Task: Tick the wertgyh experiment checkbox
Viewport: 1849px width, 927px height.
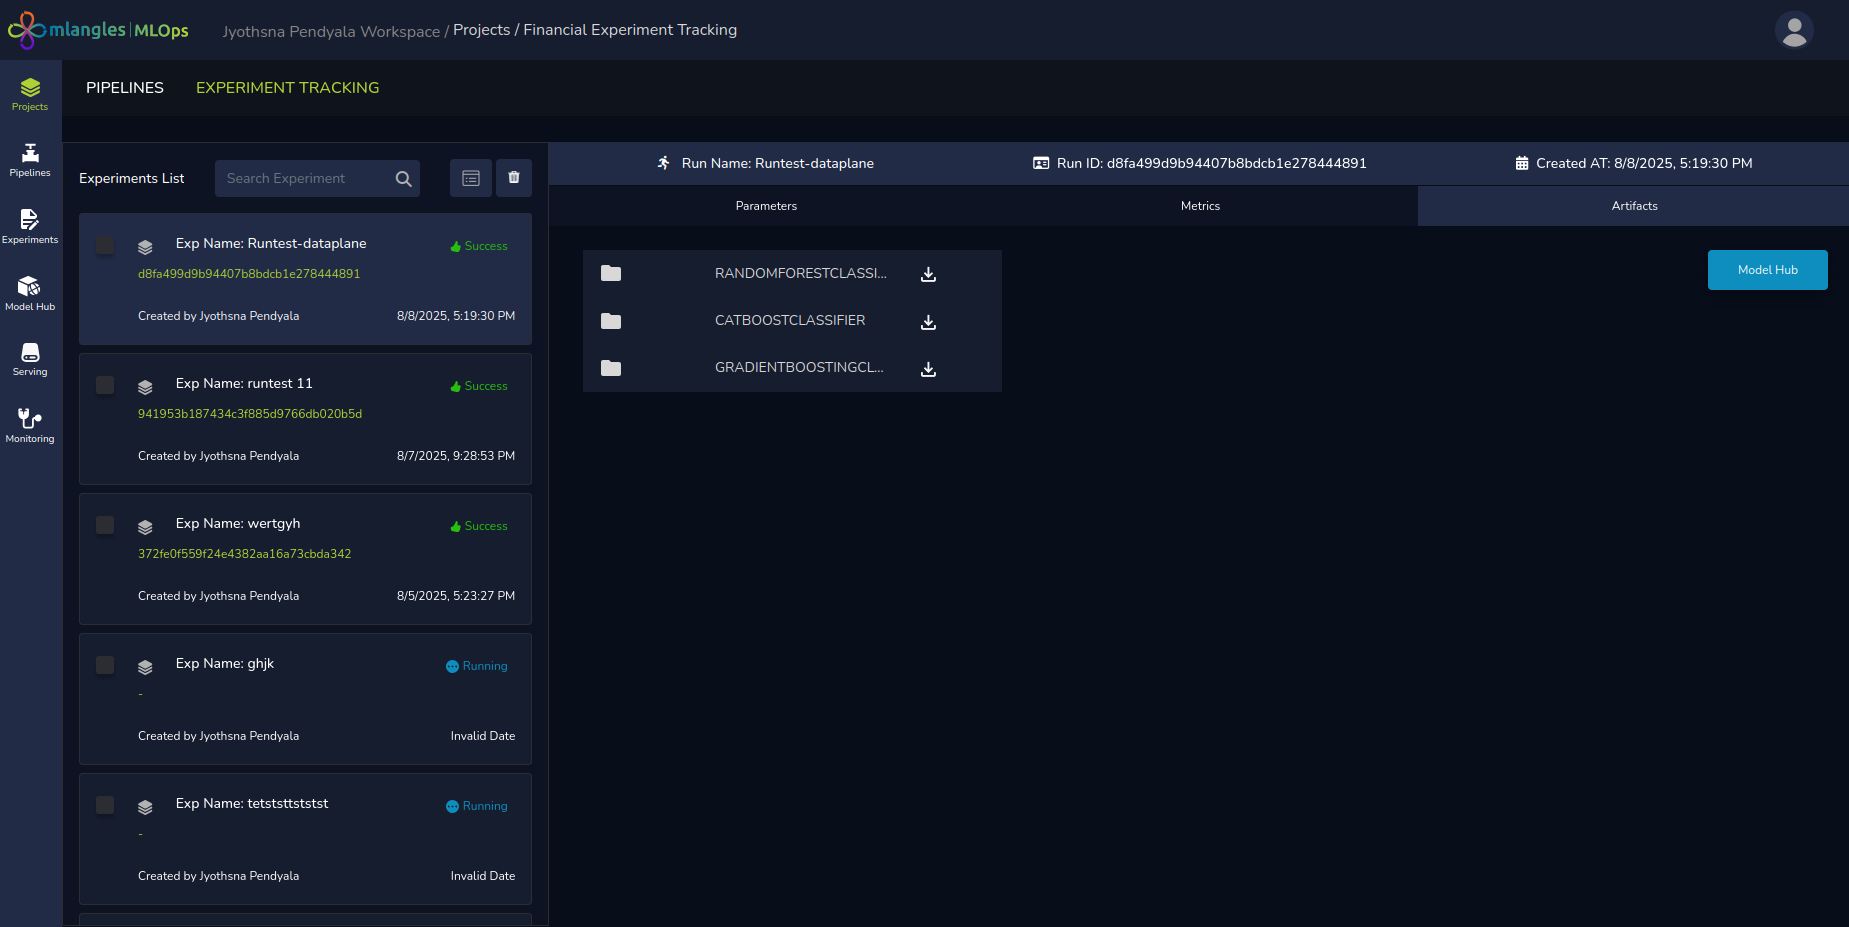Action: (105, 525)
